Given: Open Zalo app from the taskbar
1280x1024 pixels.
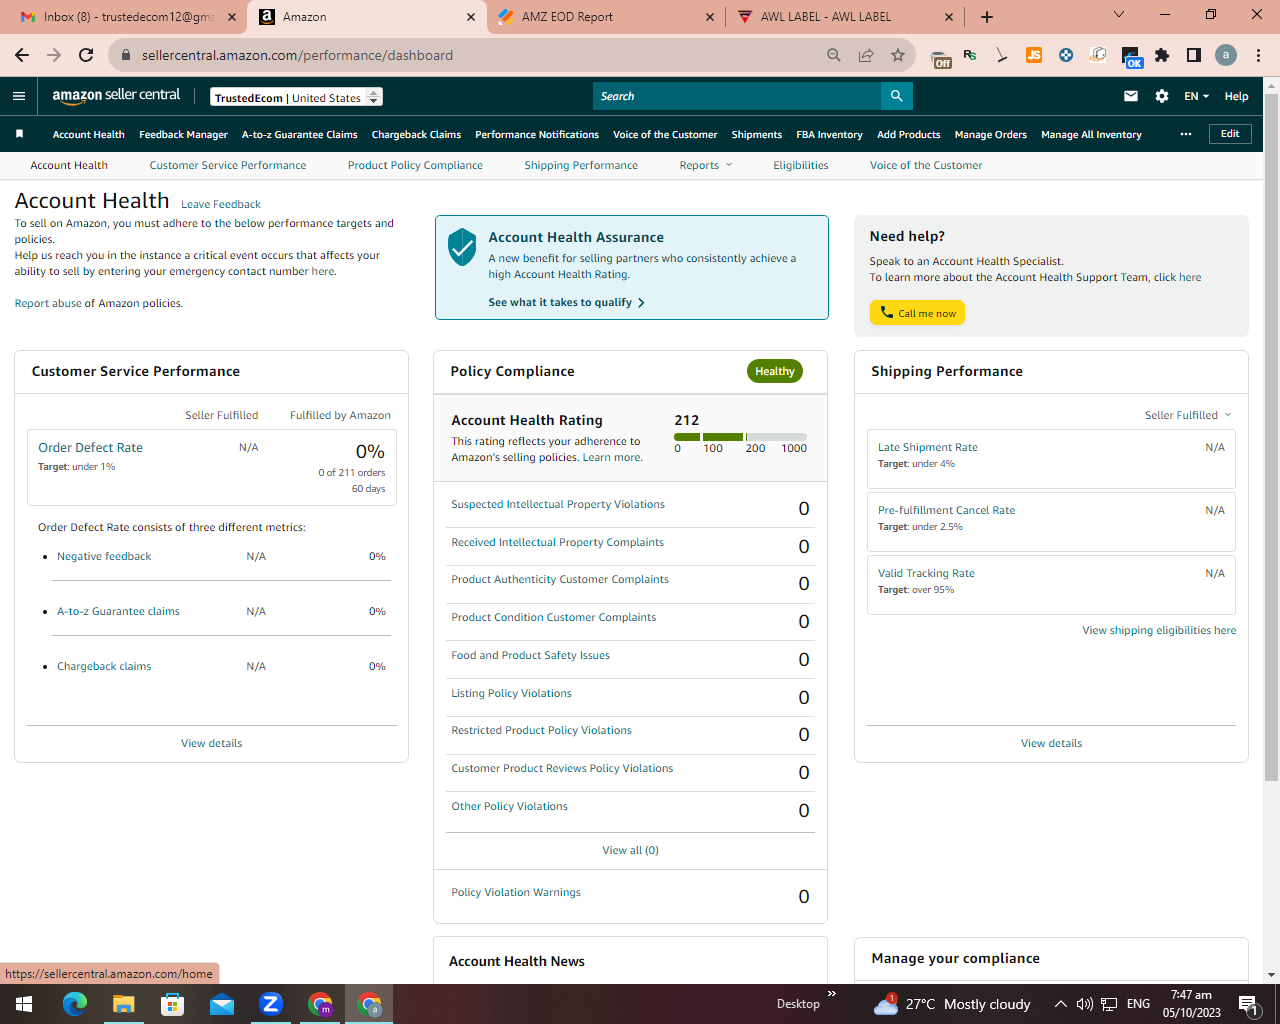Looking at the screenshot, I should [x=271, y=1004].
